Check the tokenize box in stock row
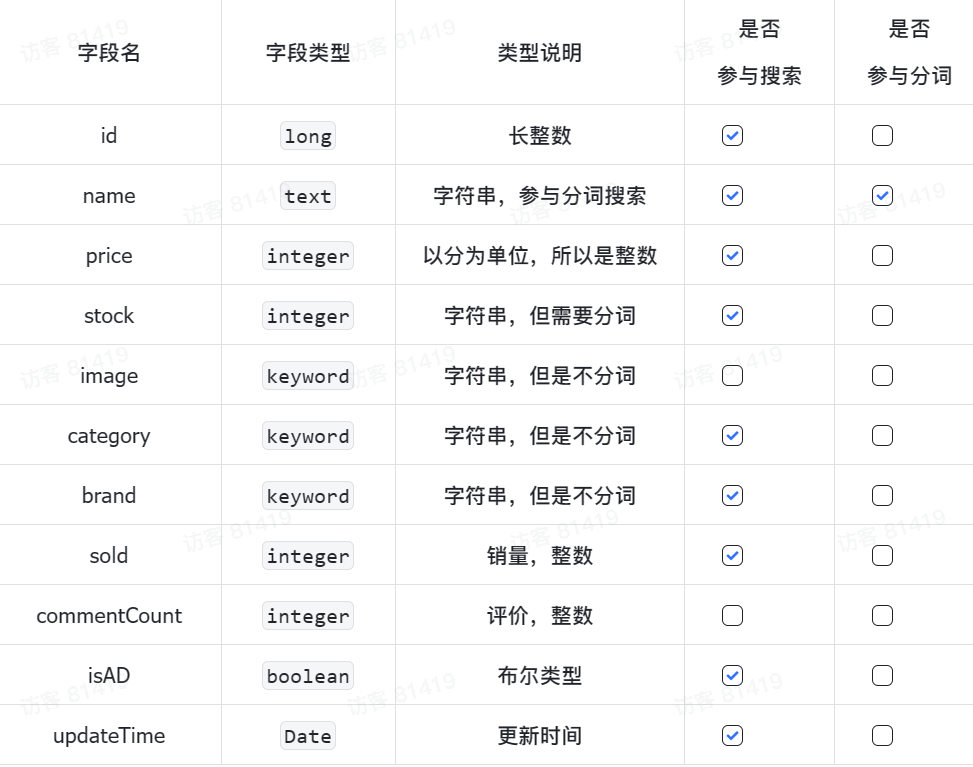This screenshot has width=973, height=767. [882, 316]
